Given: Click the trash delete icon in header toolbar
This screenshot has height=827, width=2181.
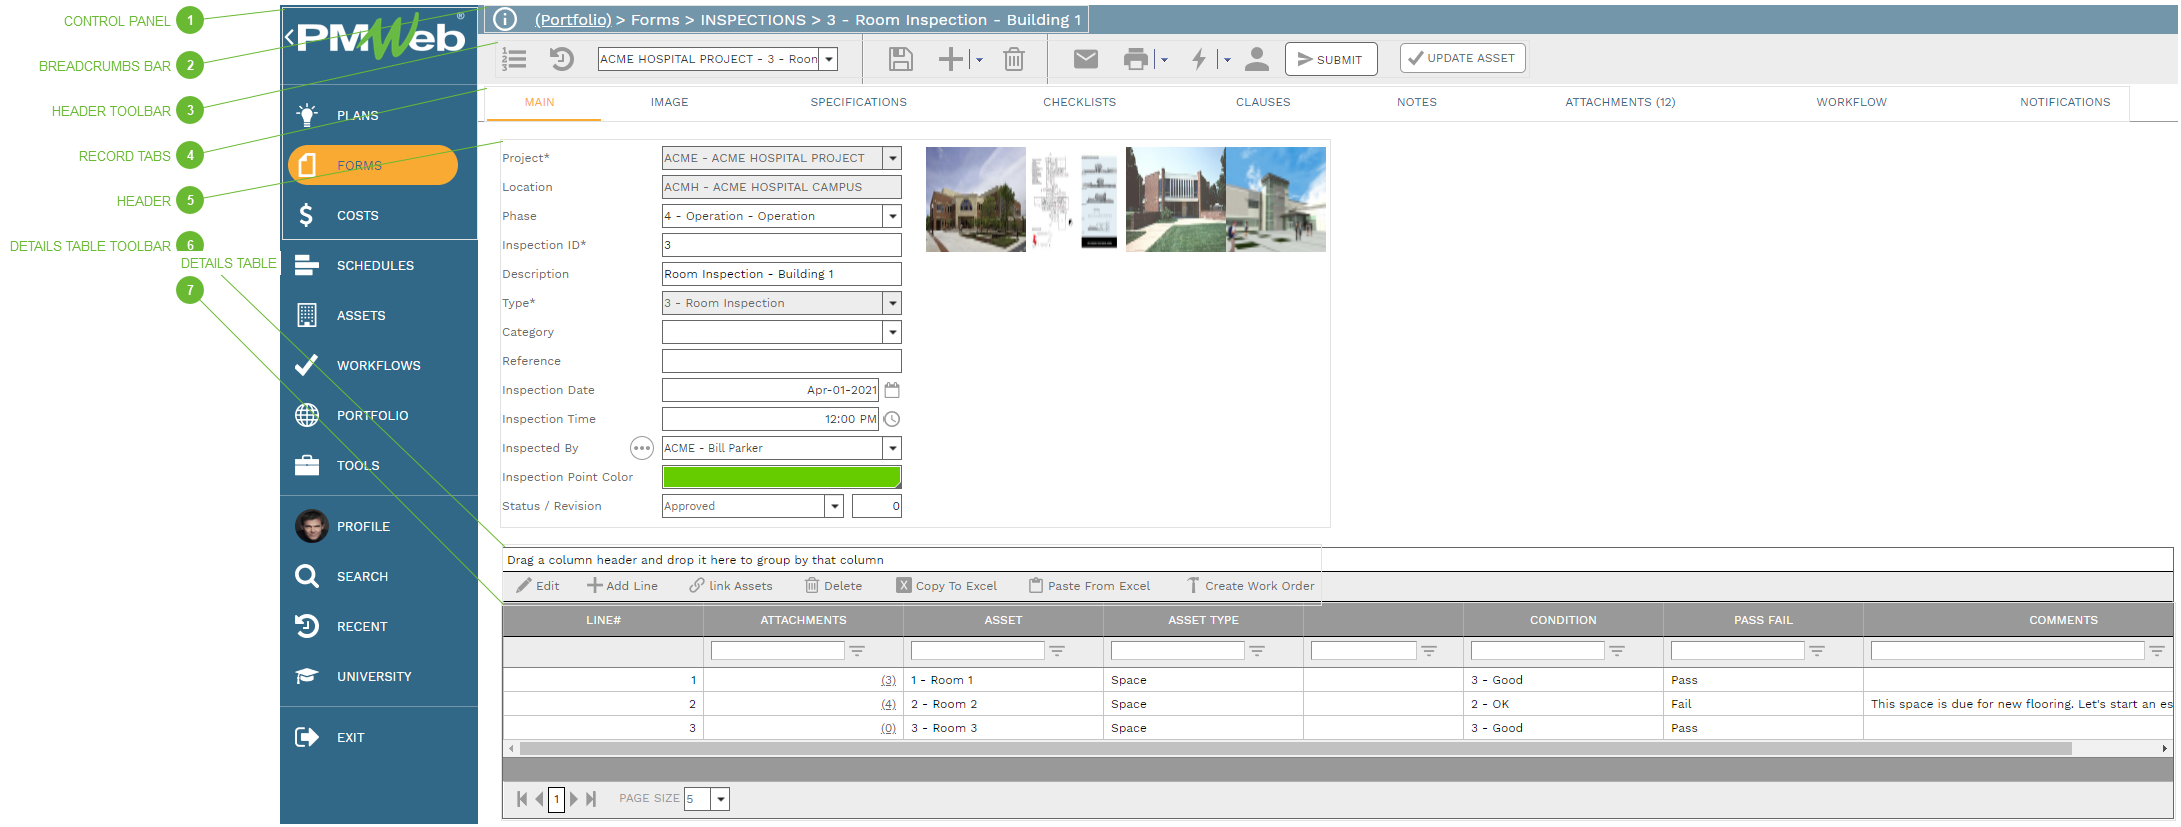Looking at the screenshot, I should (x=1013, y=60).
